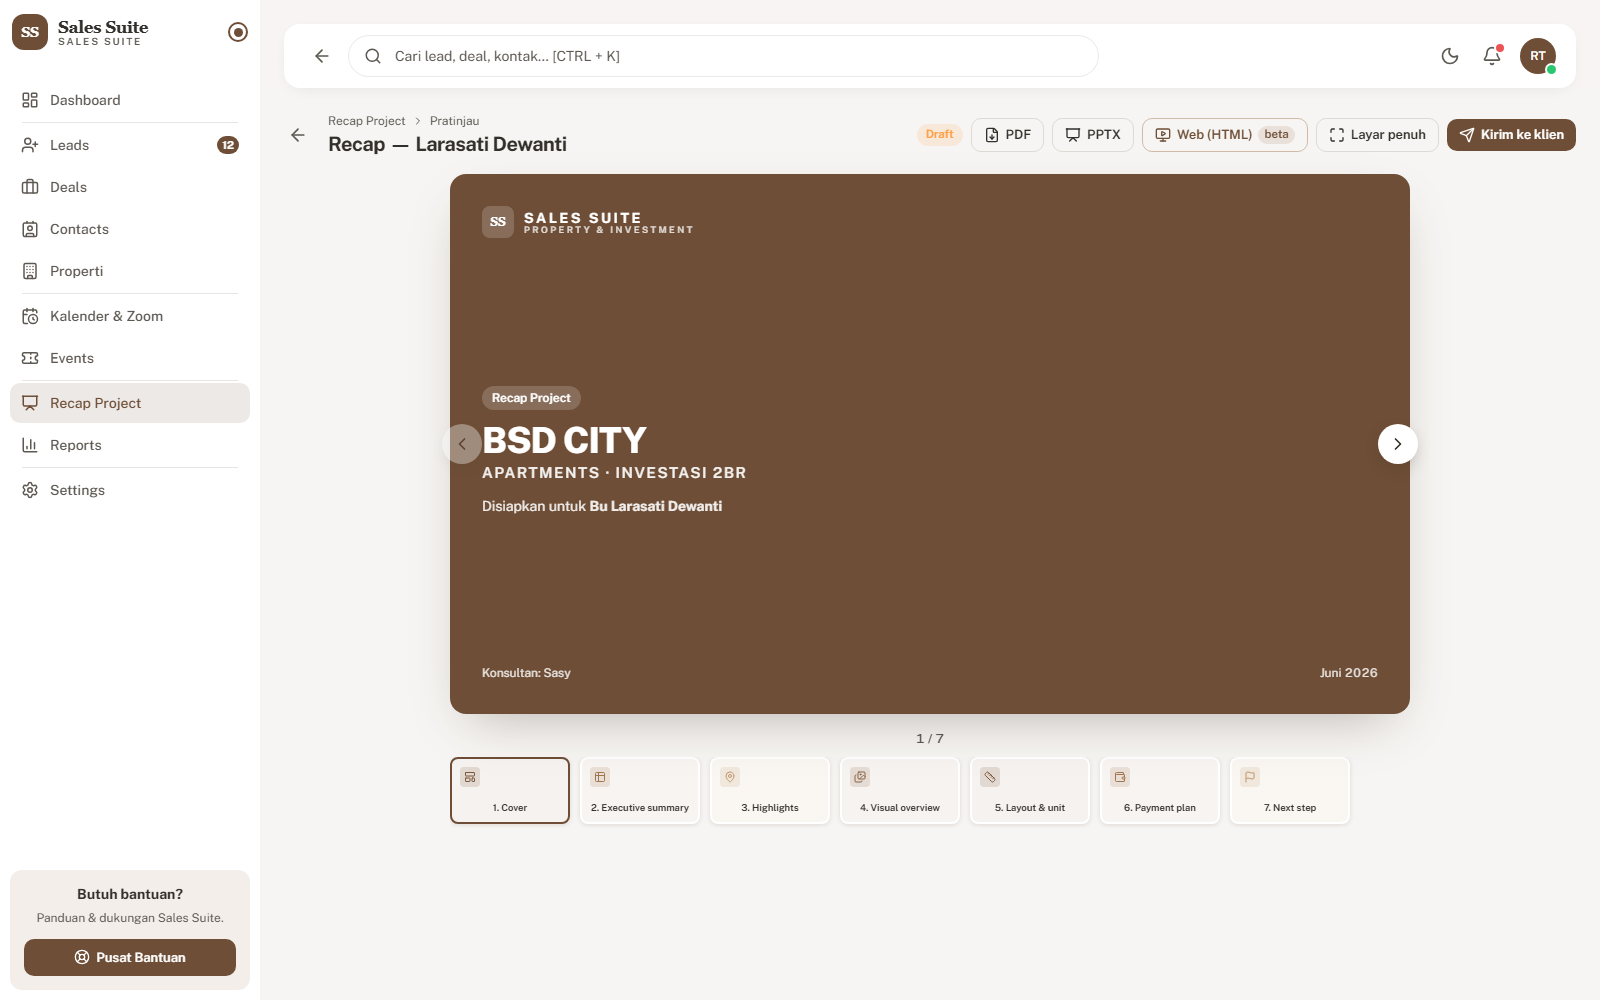
Task: Click the back arrow in top bar
Action: tap(322, 56)
